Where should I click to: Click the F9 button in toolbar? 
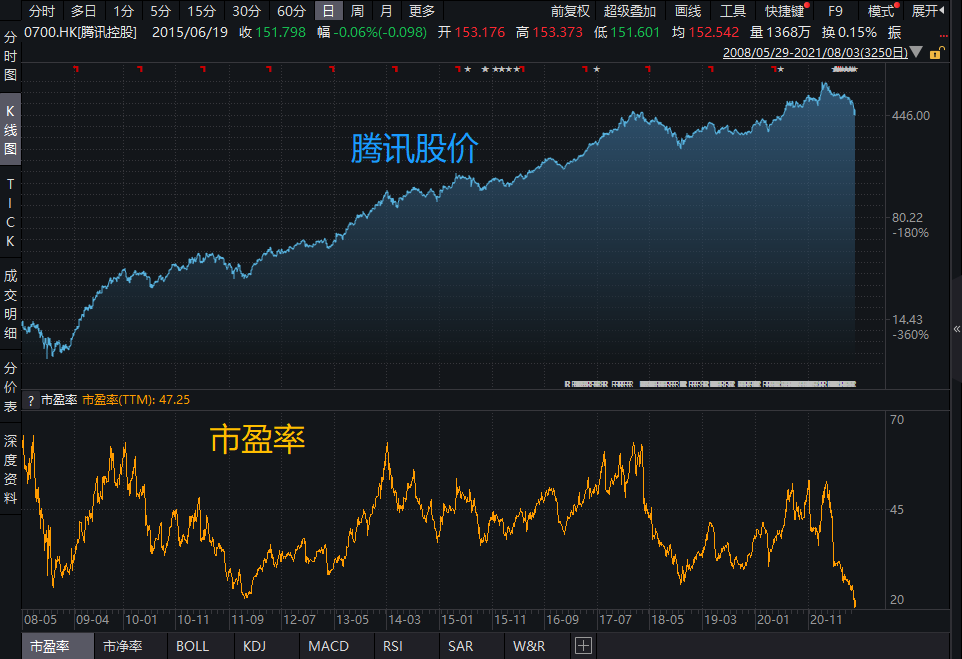[x=835, y=11]
